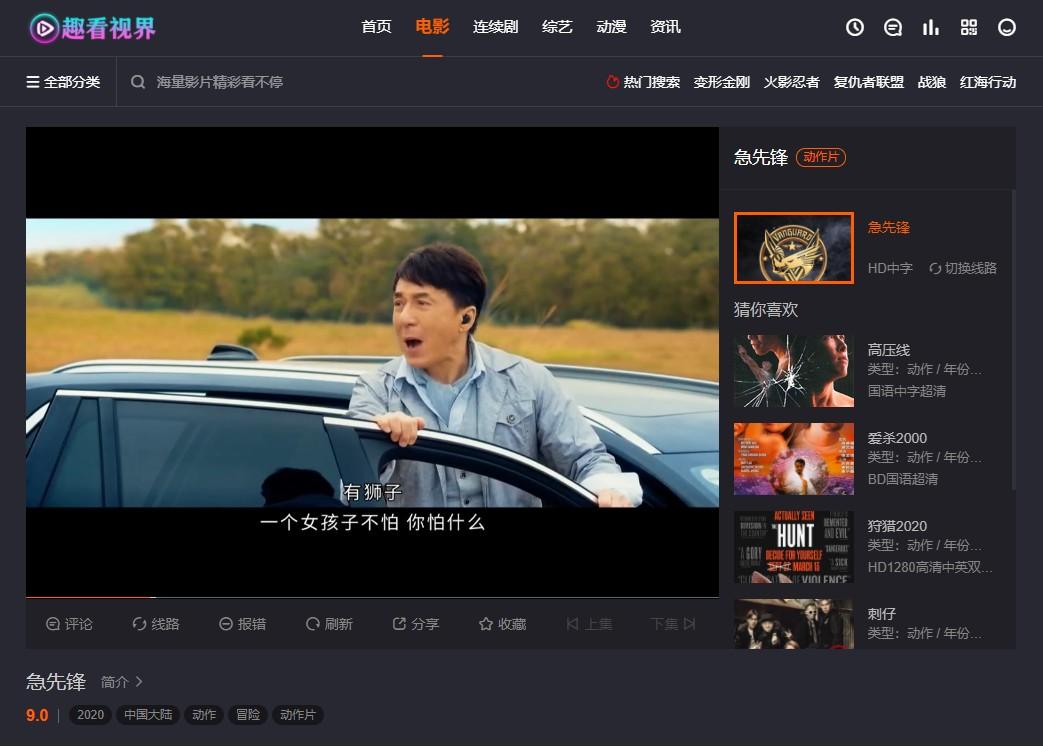Open the 全部分类 category menu
Viewport: 1043px width, 748px height.
63,82
